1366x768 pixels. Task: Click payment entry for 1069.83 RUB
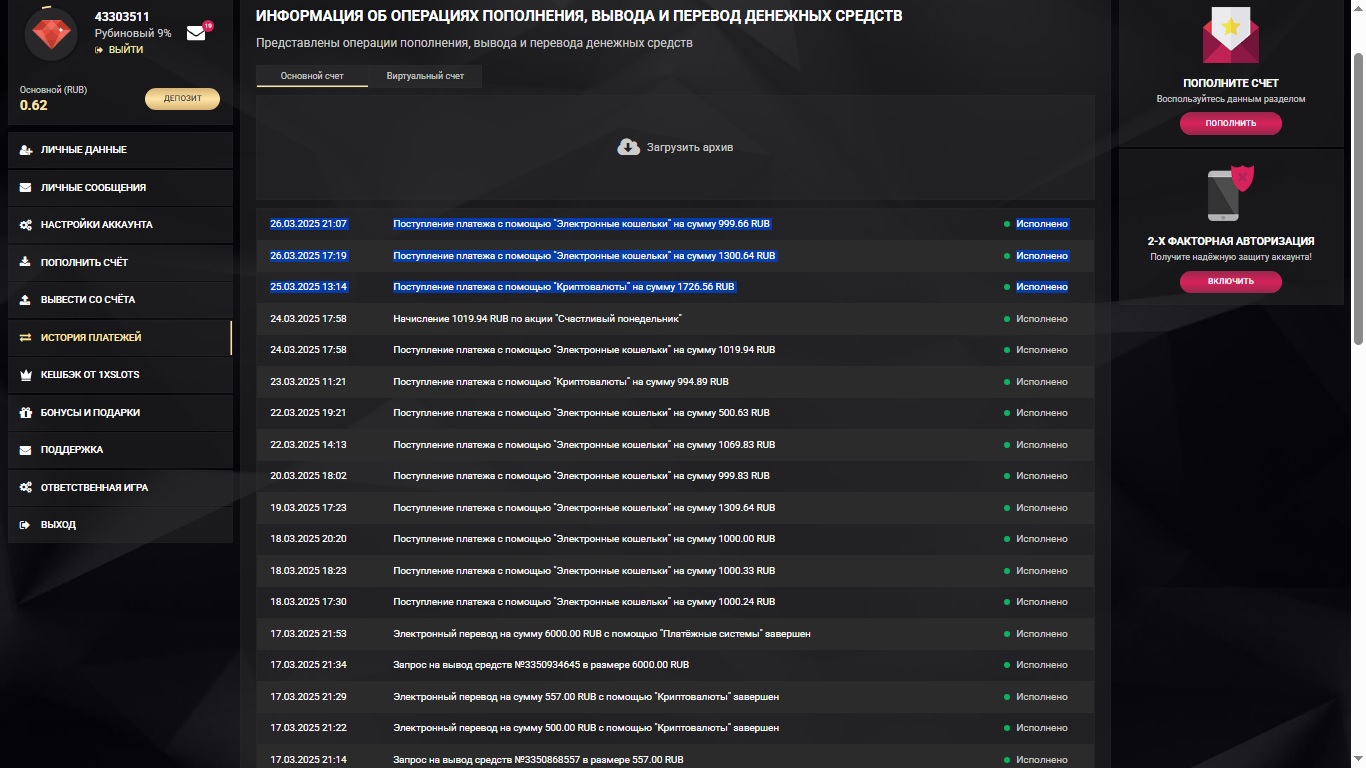click(x=584, y=445)
